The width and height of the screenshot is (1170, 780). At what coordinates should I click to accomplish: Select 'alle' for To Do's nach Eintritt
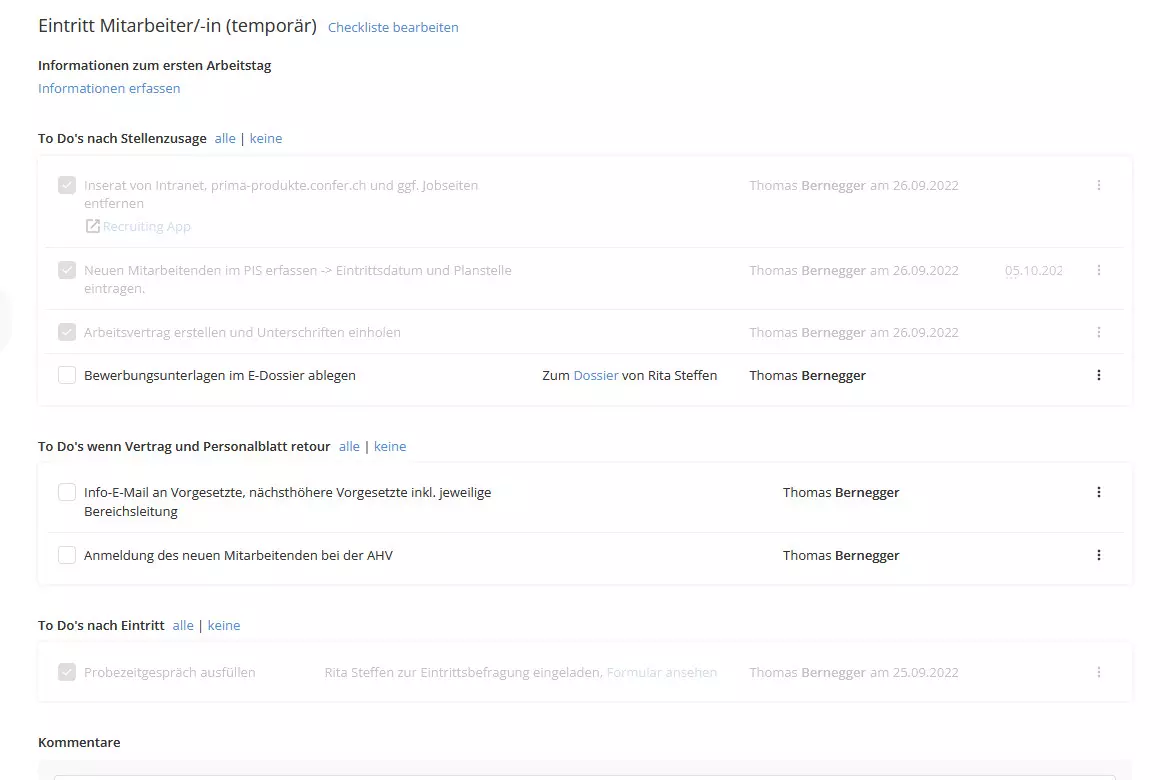click(x=183, y=625)
